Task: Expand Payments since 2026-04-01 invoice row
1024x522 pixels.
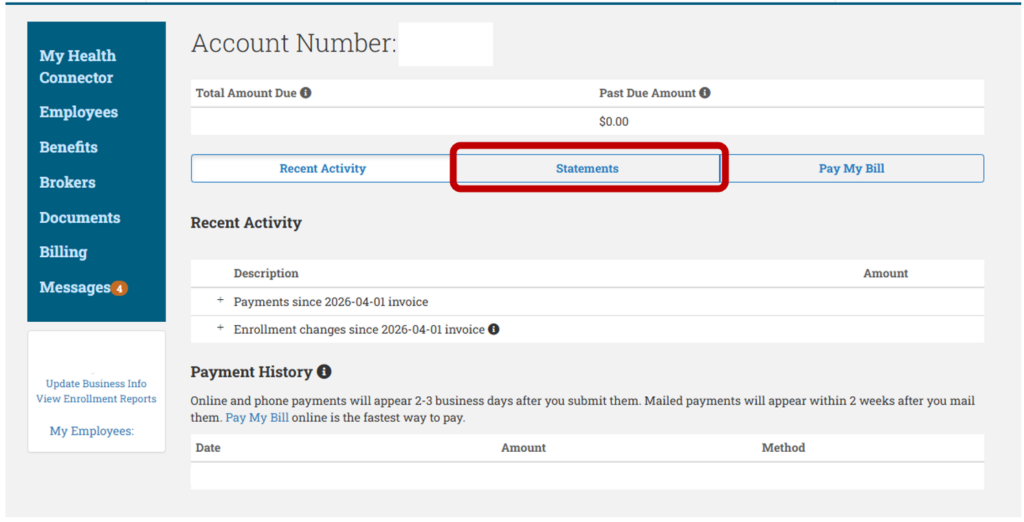Action: (x=220, y=301)
